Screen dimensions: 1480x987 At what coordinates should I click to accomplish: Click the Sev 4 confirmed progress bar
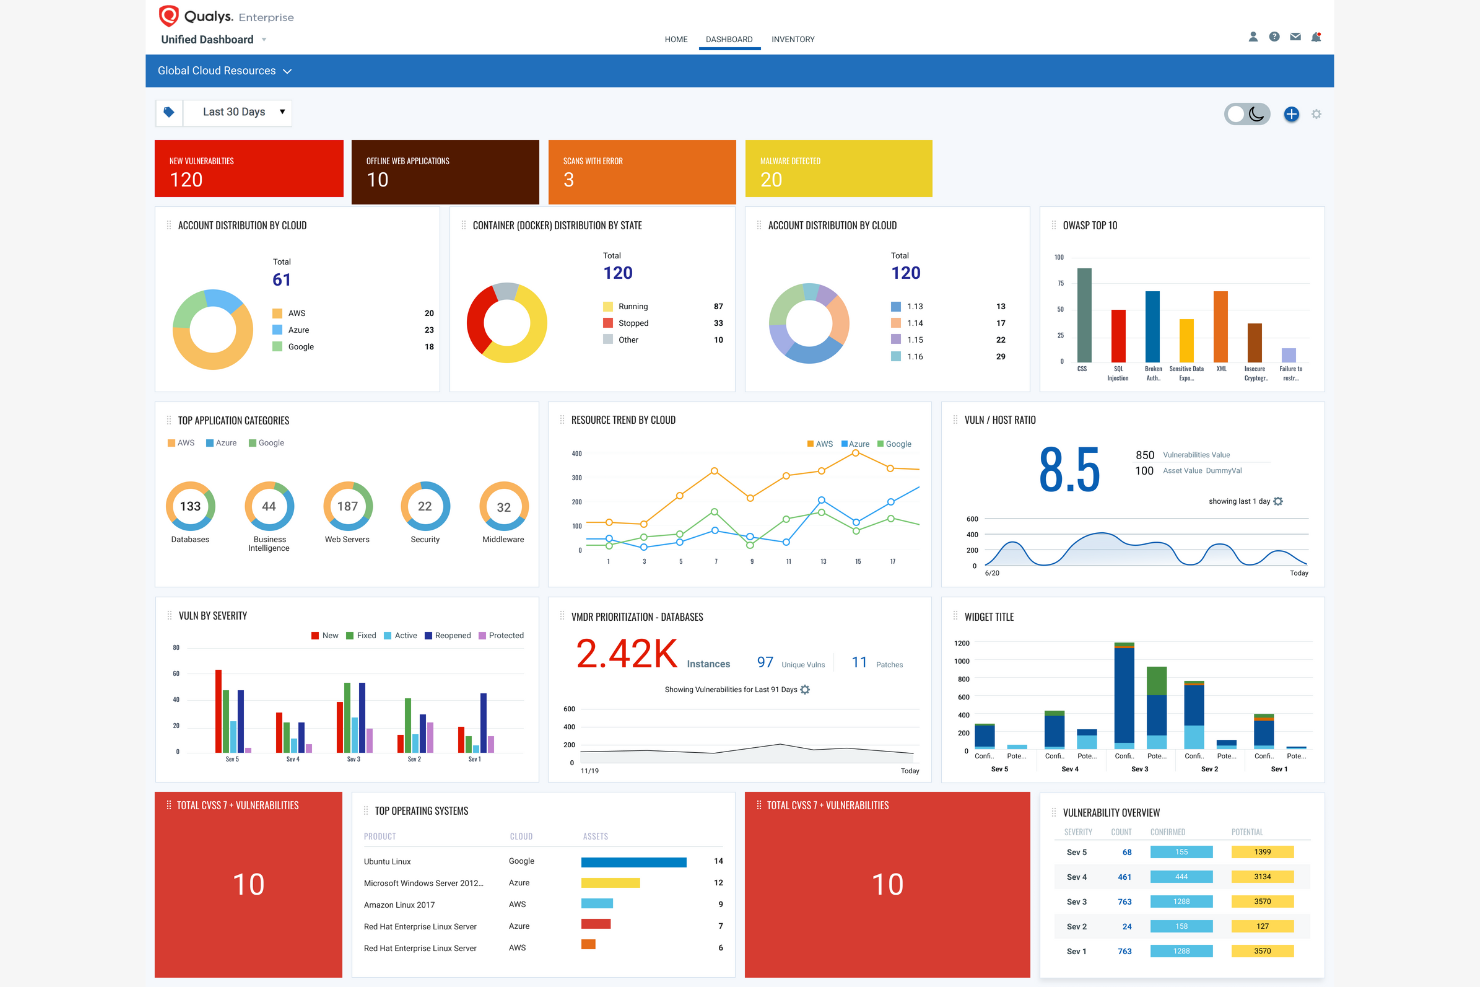click(1181, 876)
